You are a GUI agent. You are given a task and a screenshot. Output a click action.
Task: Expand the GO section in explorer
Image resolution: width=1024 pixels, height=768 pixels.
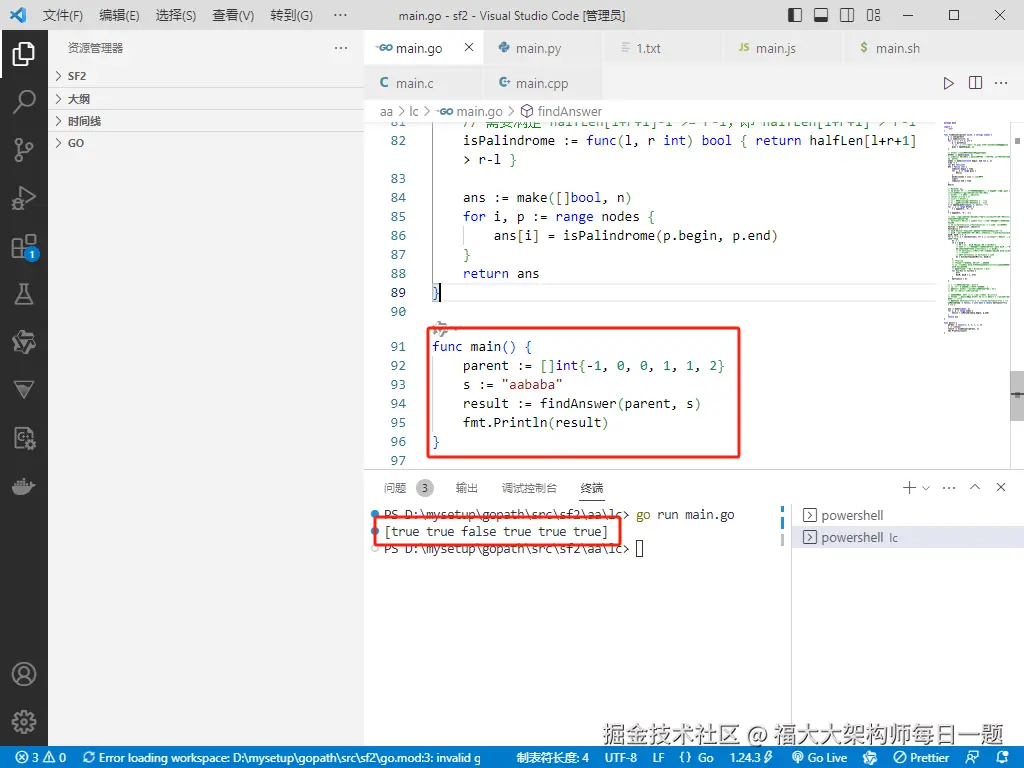click(206, 143)
